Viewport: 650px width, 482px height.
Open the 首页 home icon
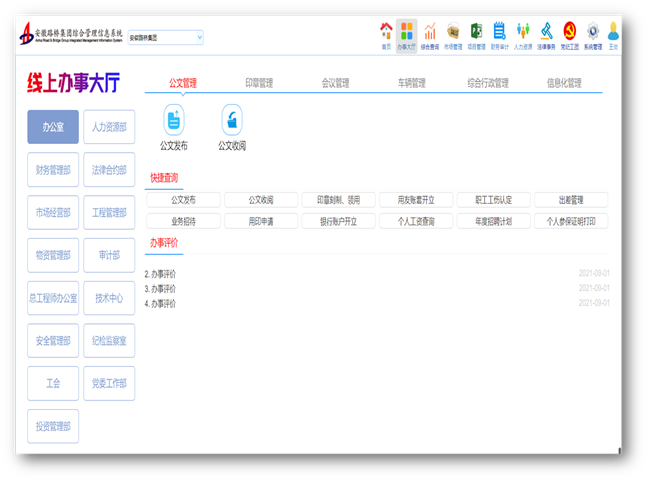pyautogui.click(x=386, y=34)
